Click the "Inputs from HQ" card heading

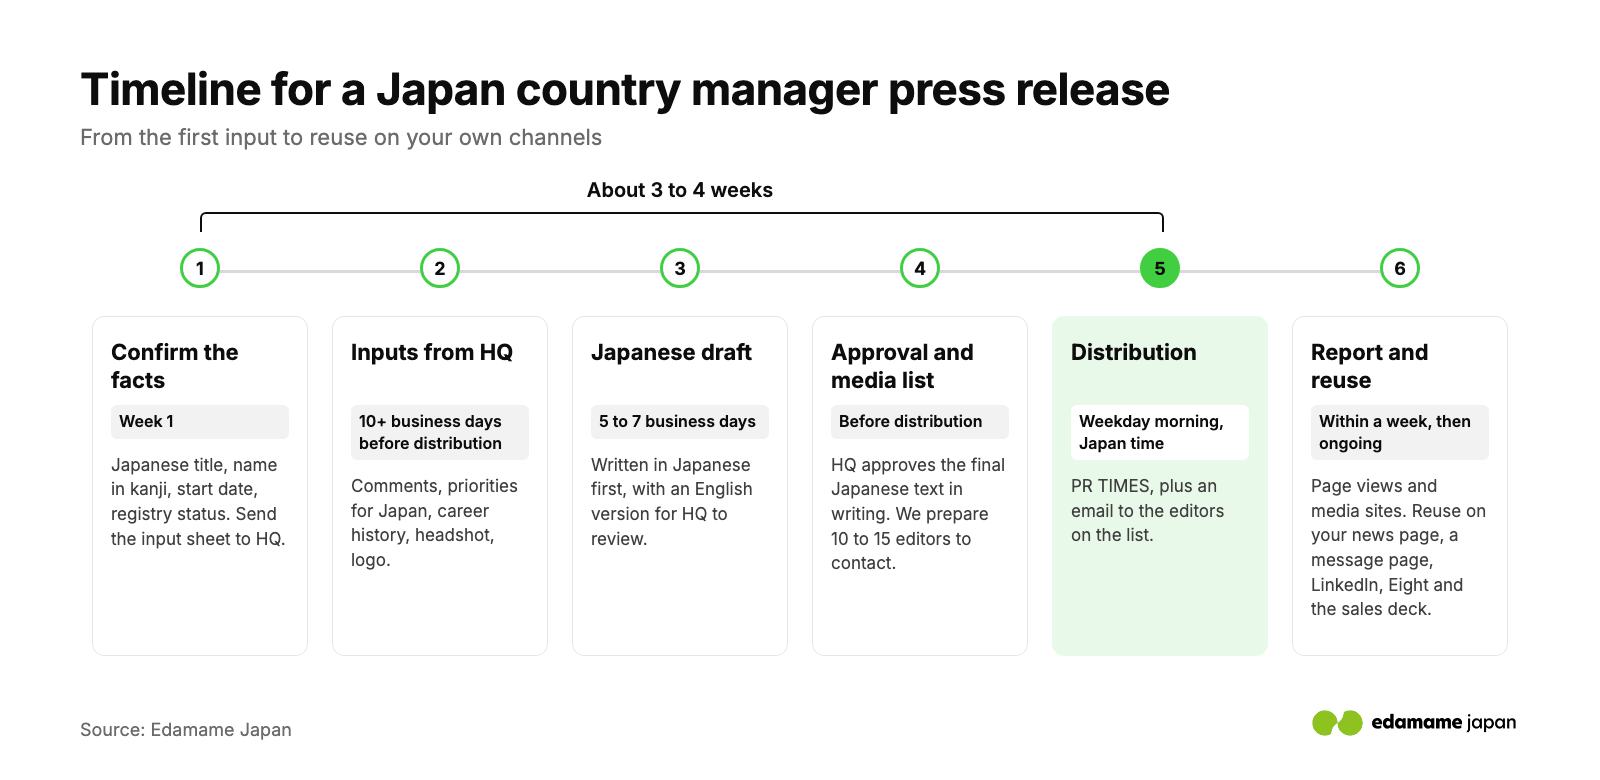[432, 352]
